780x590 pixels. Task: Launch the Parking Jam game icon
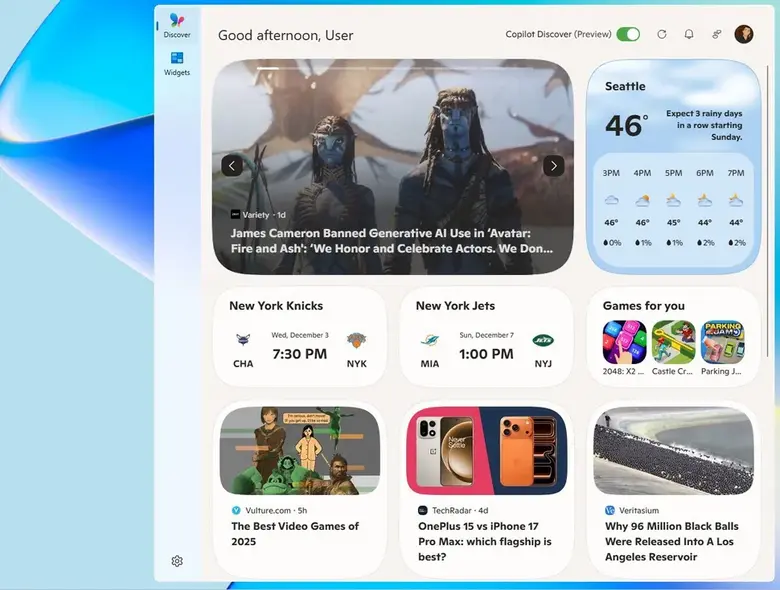click(722, 342)
